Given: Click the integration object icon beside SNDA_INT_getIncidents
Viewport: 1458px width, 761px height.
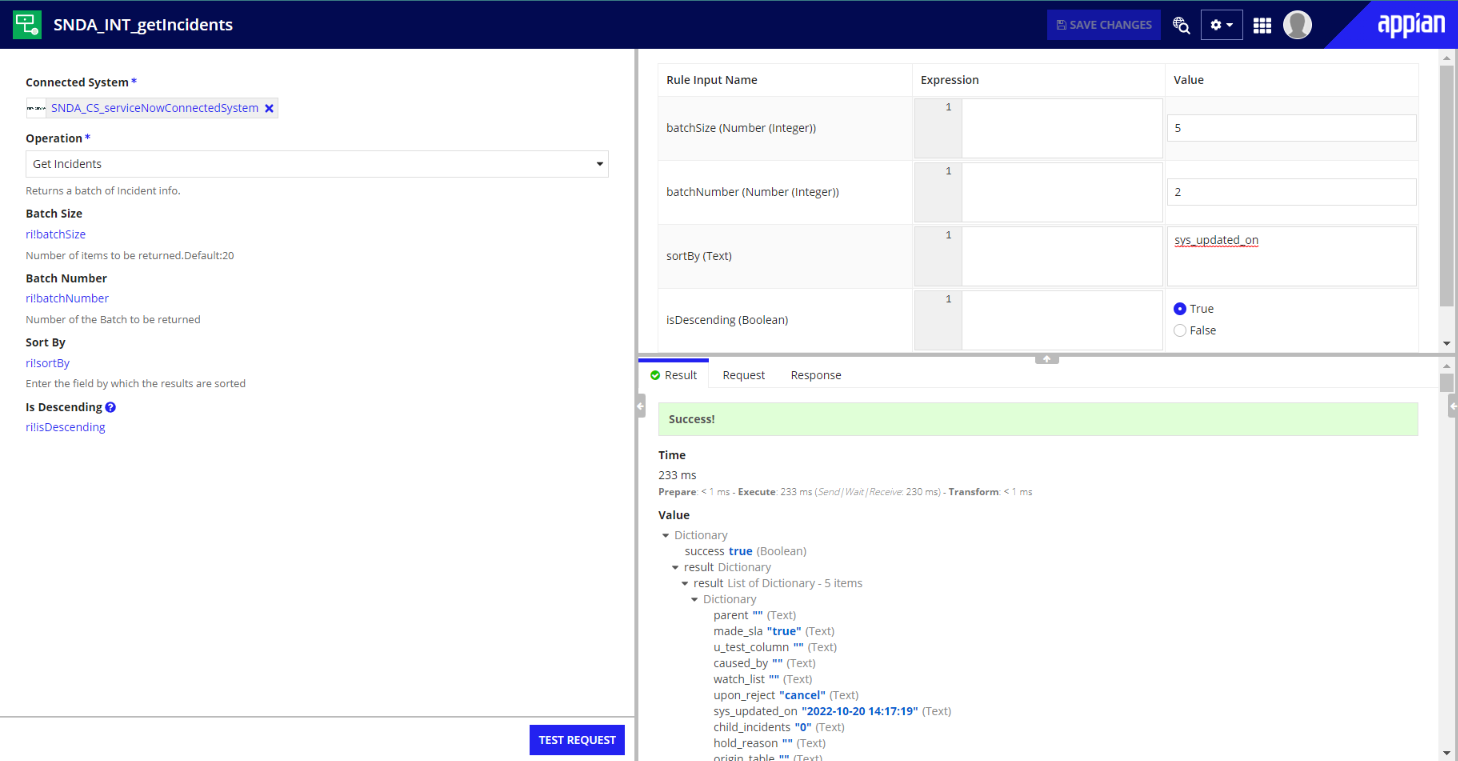Looking at the screenshot, I should tap(27, 25).
